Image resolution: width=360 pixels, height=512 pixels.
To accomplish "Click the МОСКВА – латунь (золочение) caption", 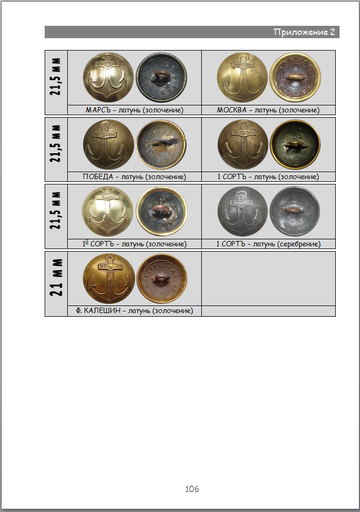I will [268, 110].
